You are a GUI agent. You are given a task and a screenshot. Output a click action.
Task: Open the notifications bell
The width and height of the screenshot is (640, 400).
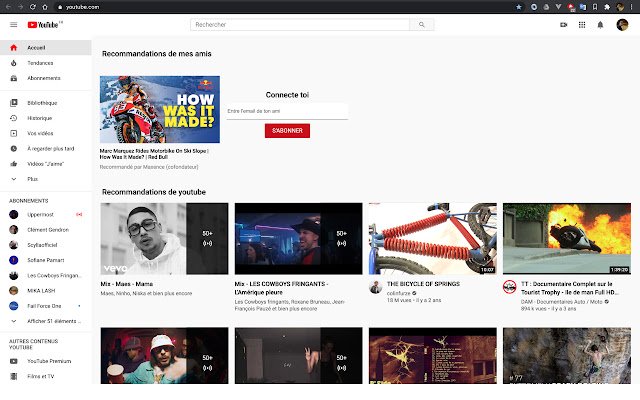pyautogui.click(x=600, y=25)
